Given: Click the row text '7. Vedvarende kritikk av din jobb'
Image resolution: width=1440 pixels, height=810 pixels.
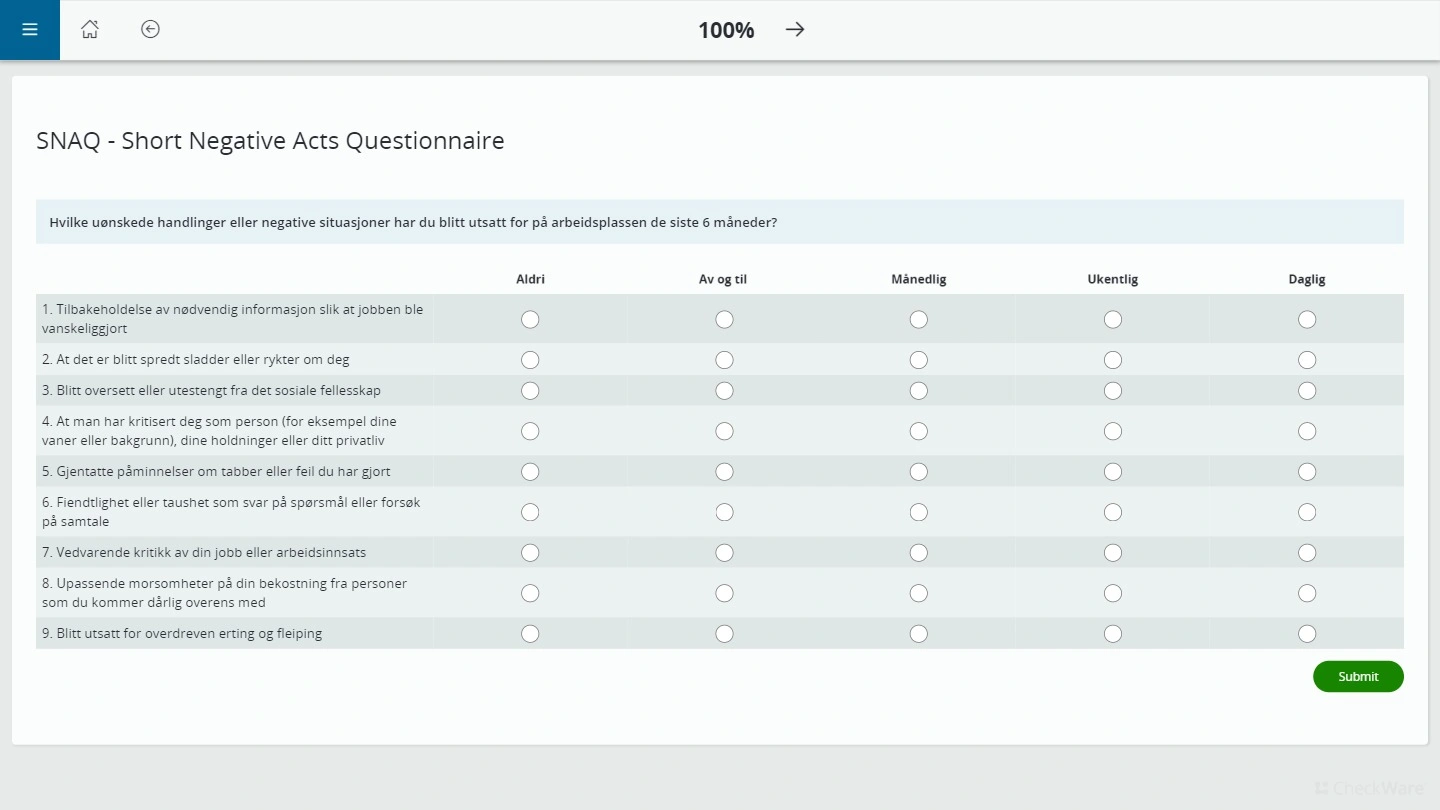Looking at the screenshot, I should (x=204, y=553).
